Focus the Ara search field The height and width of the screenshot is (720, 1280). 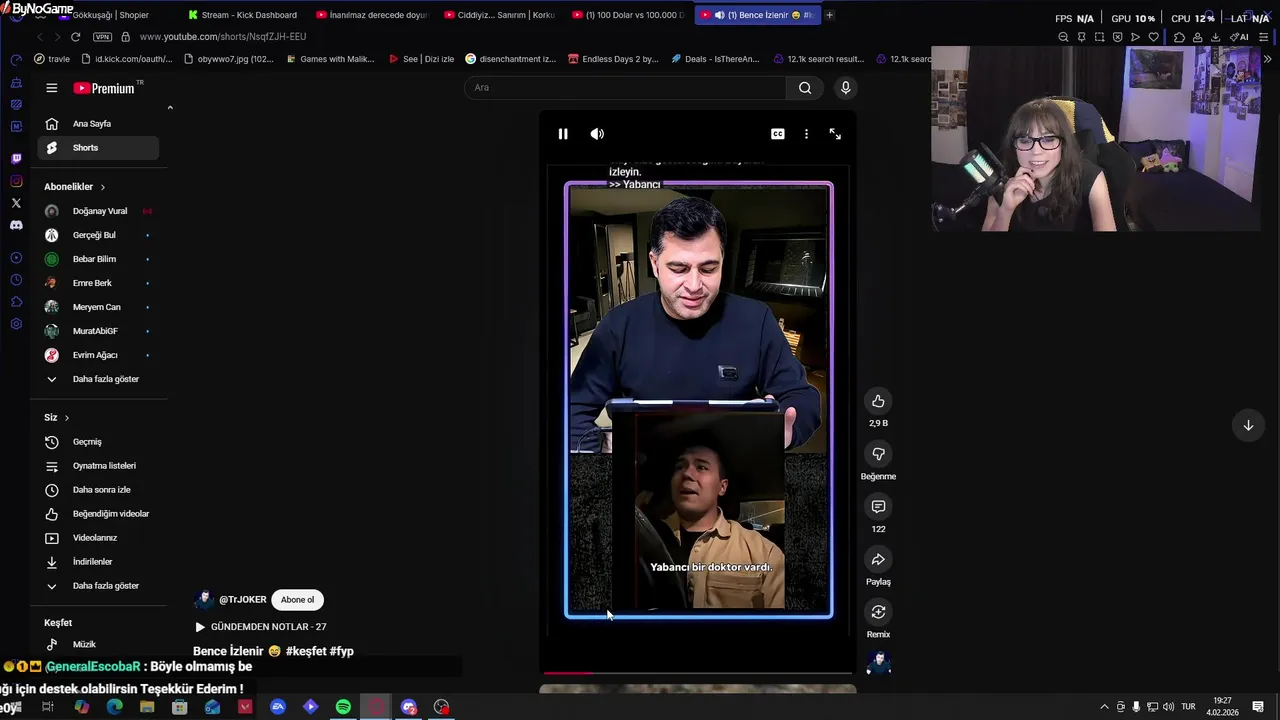(626, 88)
